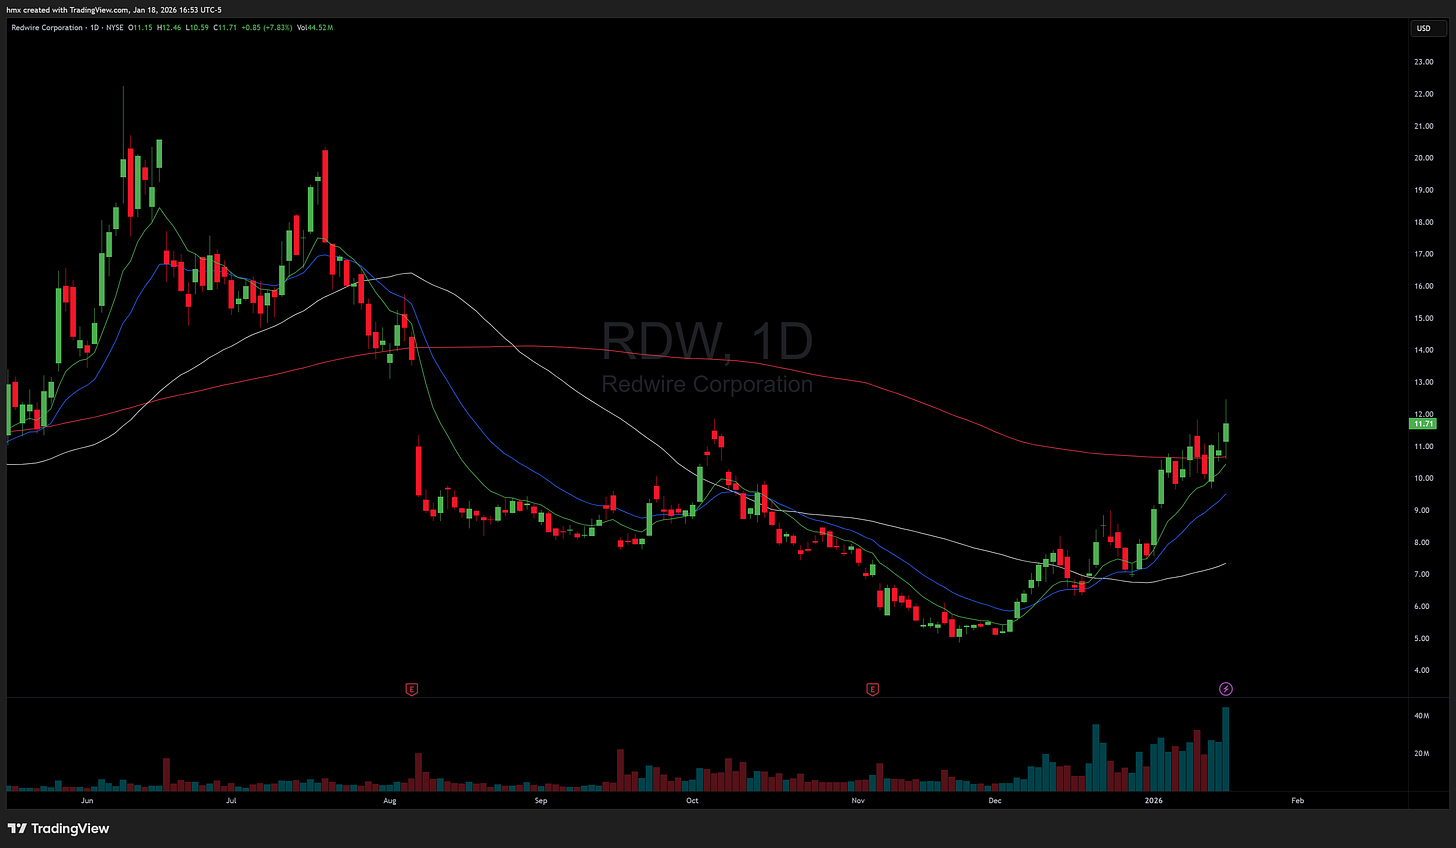
Task: Click the TradingView logo
Action: [59, 828]
